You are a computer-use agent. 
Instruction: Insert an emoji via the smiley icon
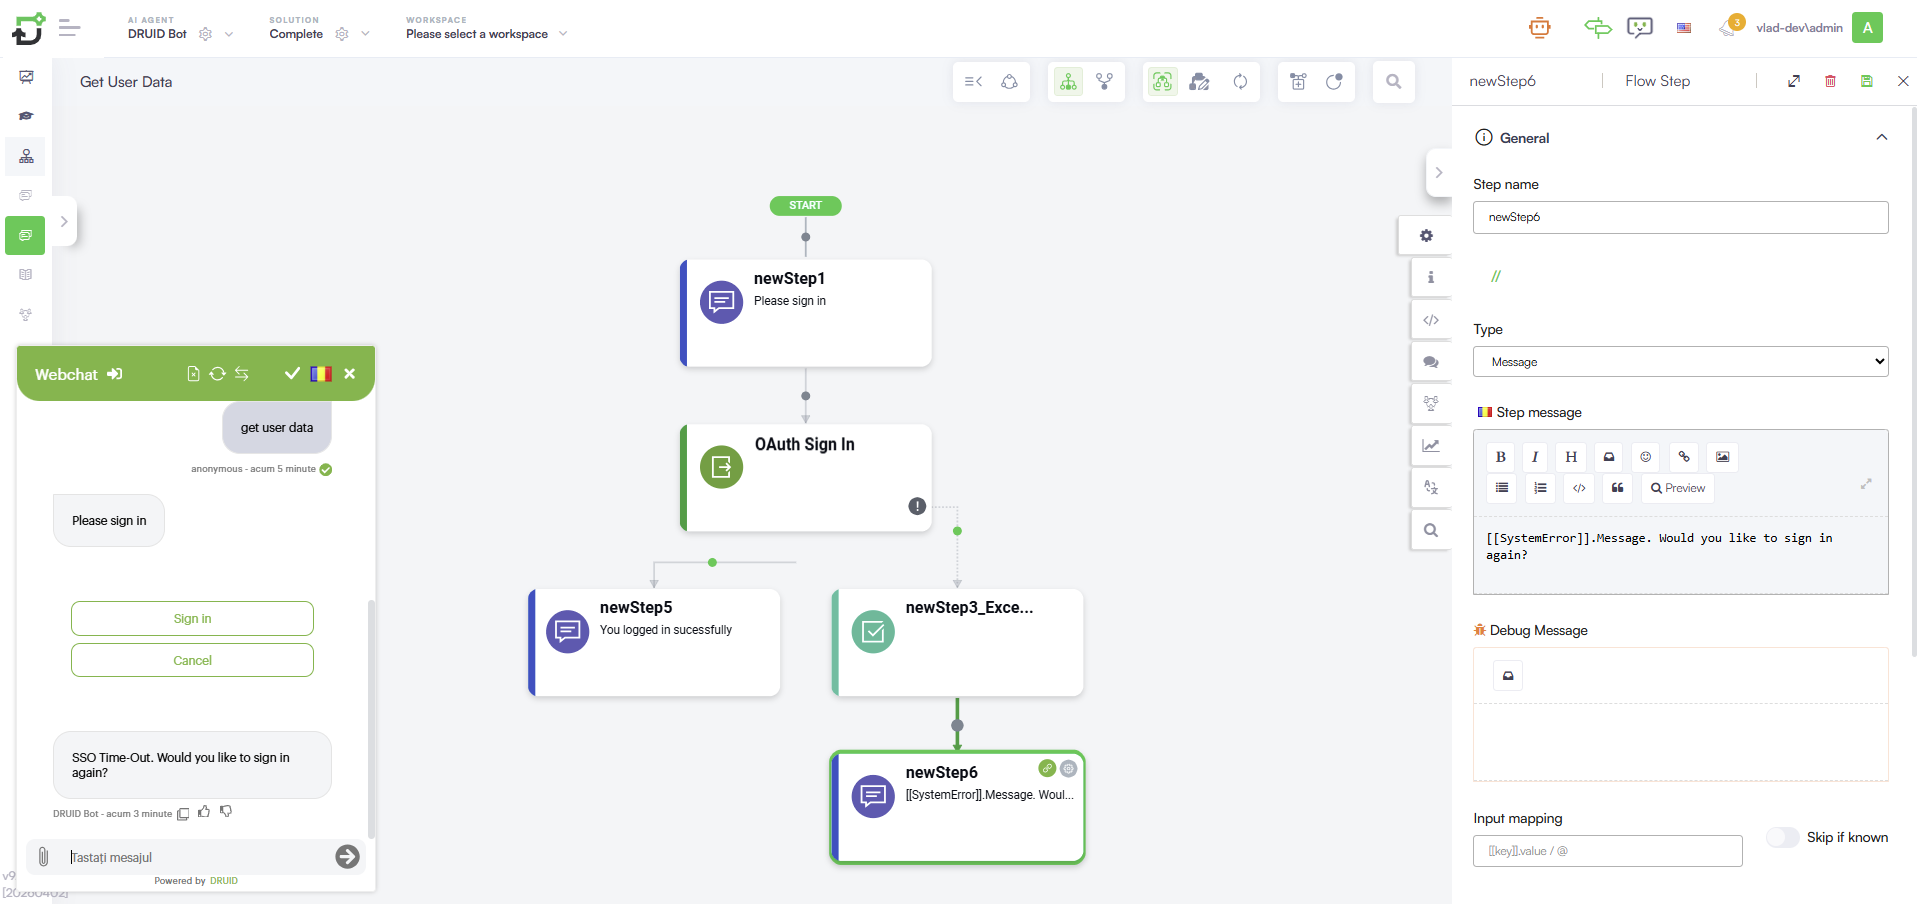tap(1645, 457)
